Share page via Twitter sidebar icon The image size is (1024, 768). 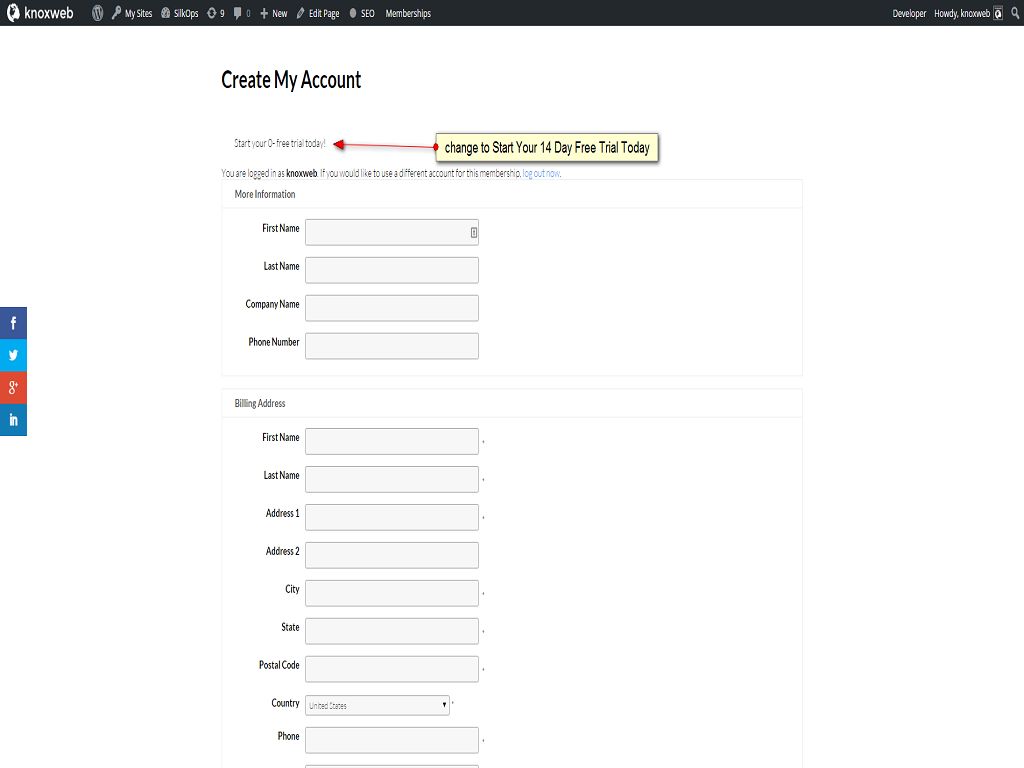coord(13,355)
